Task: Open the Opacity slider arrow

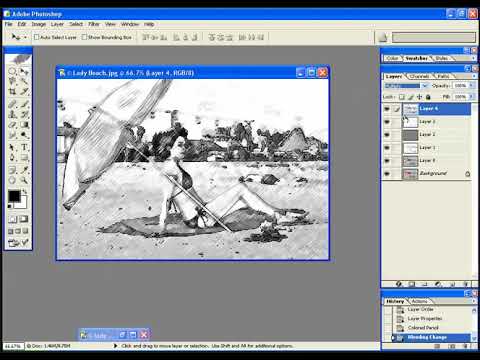Action: (471, 86)
